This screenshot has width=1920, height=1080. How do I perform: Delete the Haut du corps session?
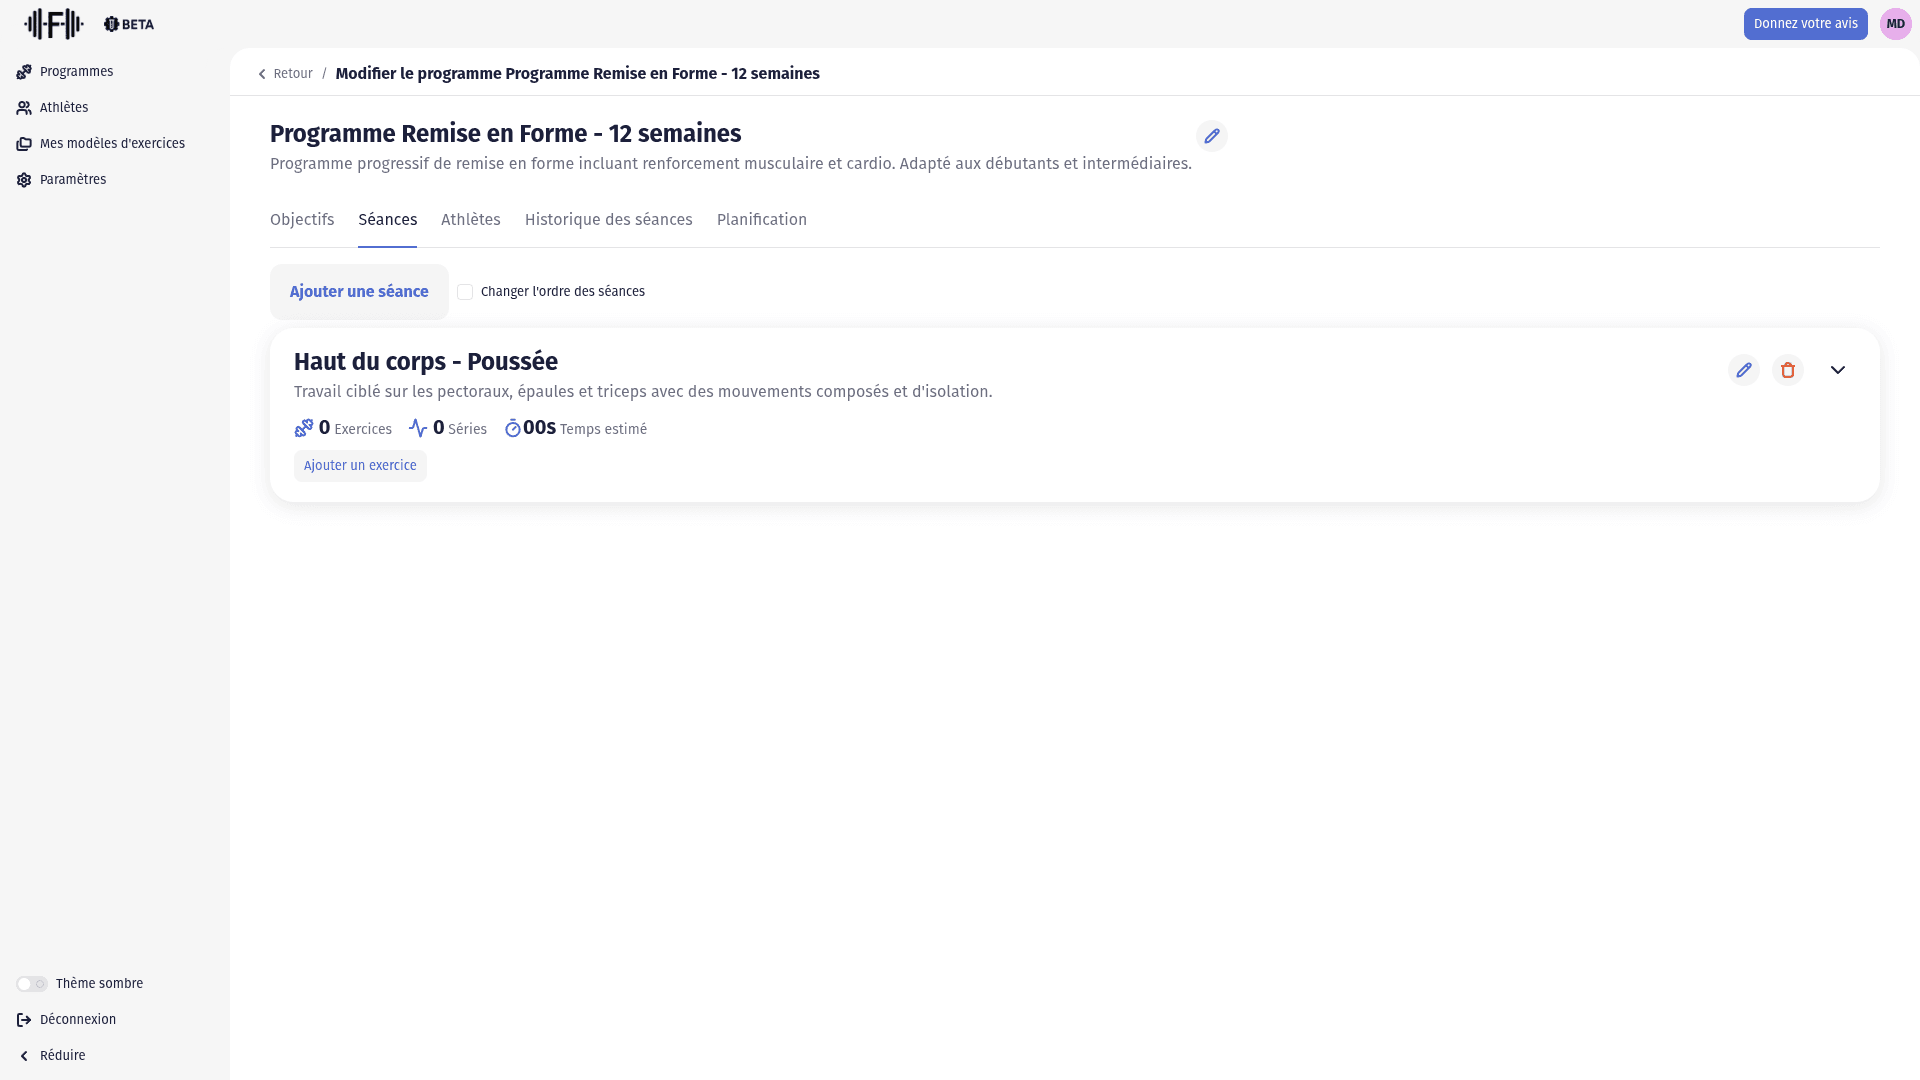[x=1787, y=370]
